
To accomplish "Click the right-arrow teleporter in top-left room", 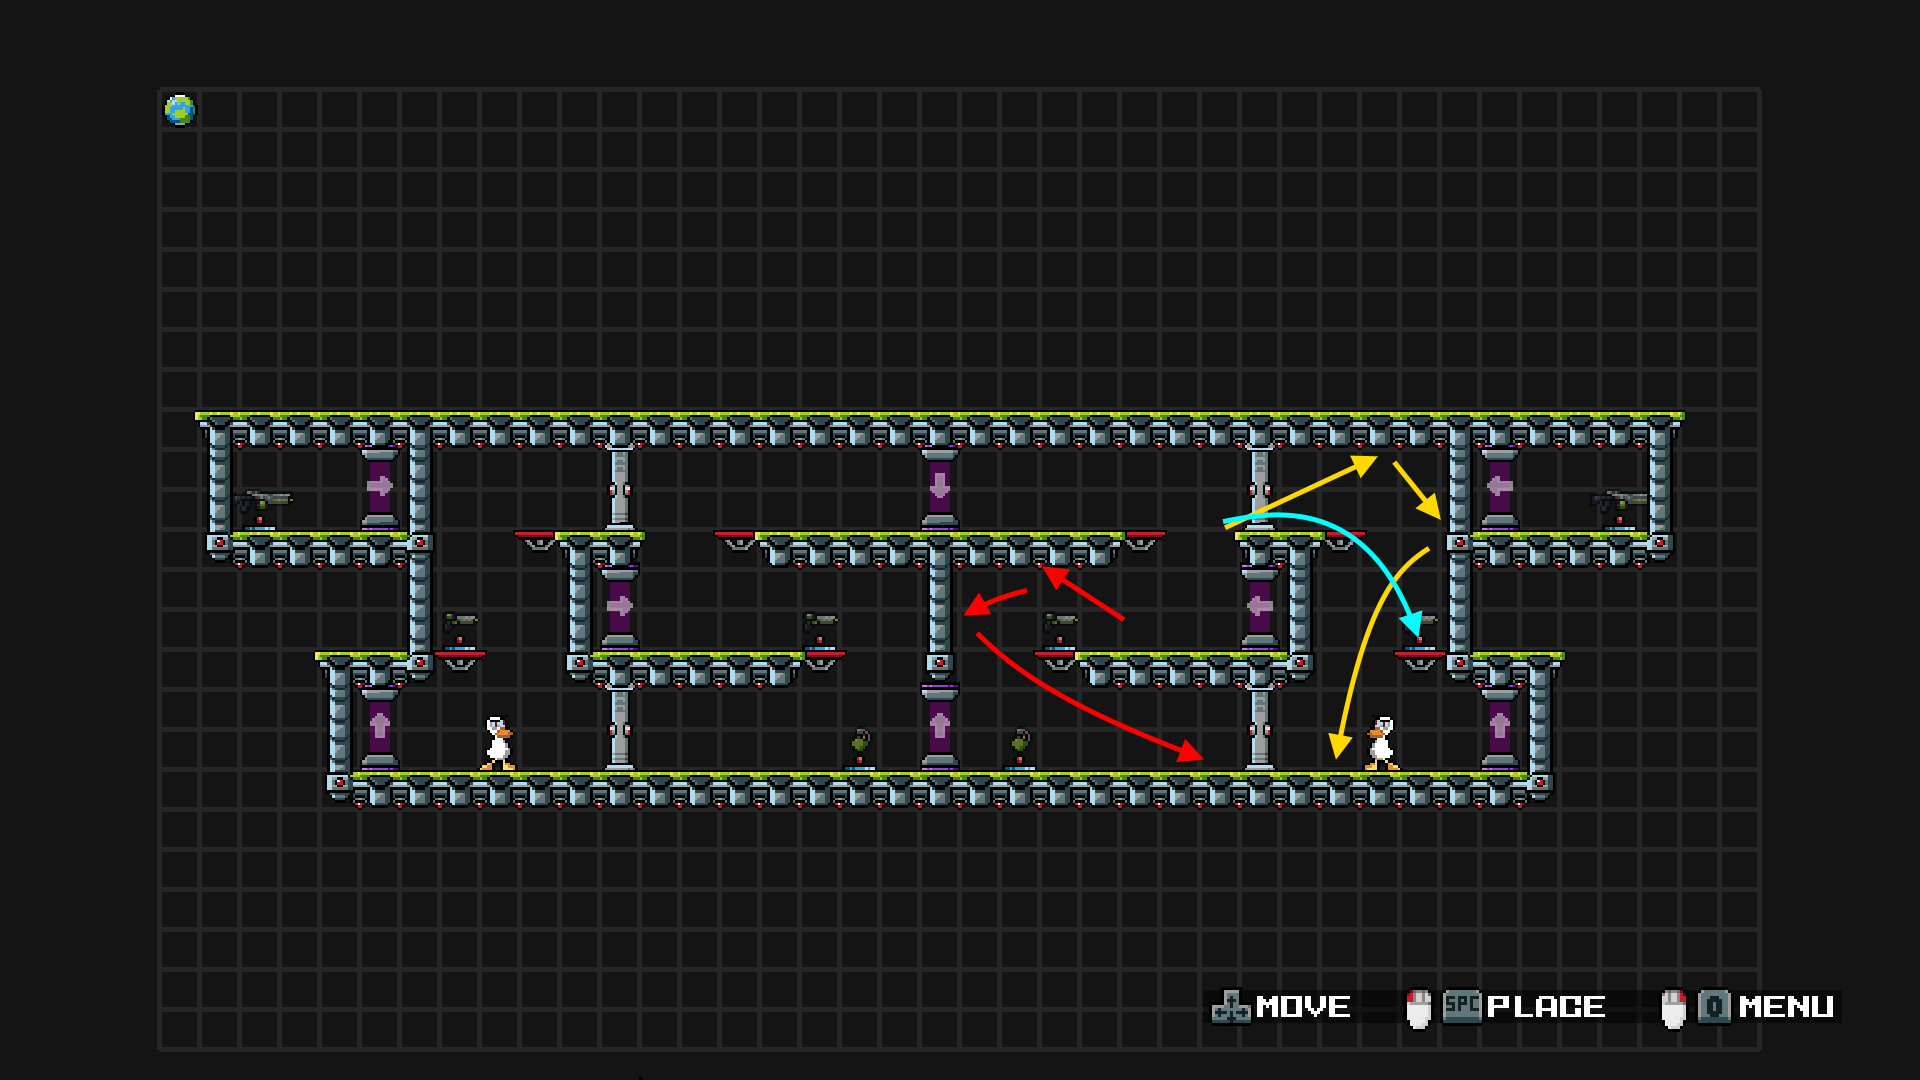I will coord(379,487).
